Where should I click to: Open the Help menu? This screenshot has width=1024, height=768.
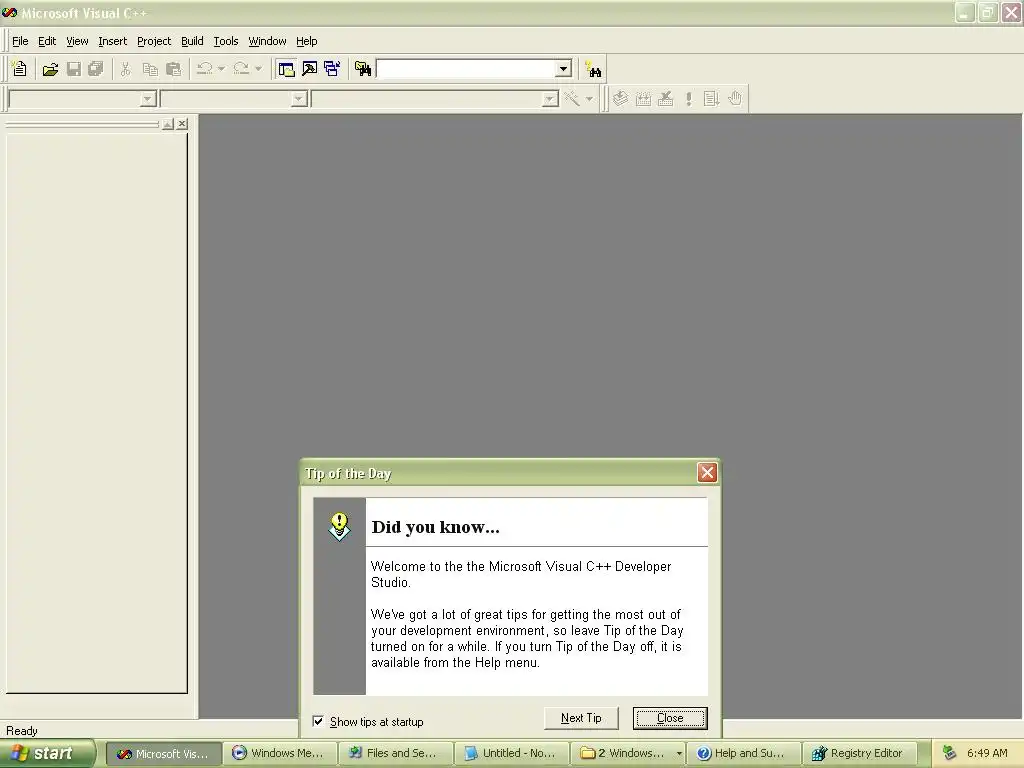(306, 41)
